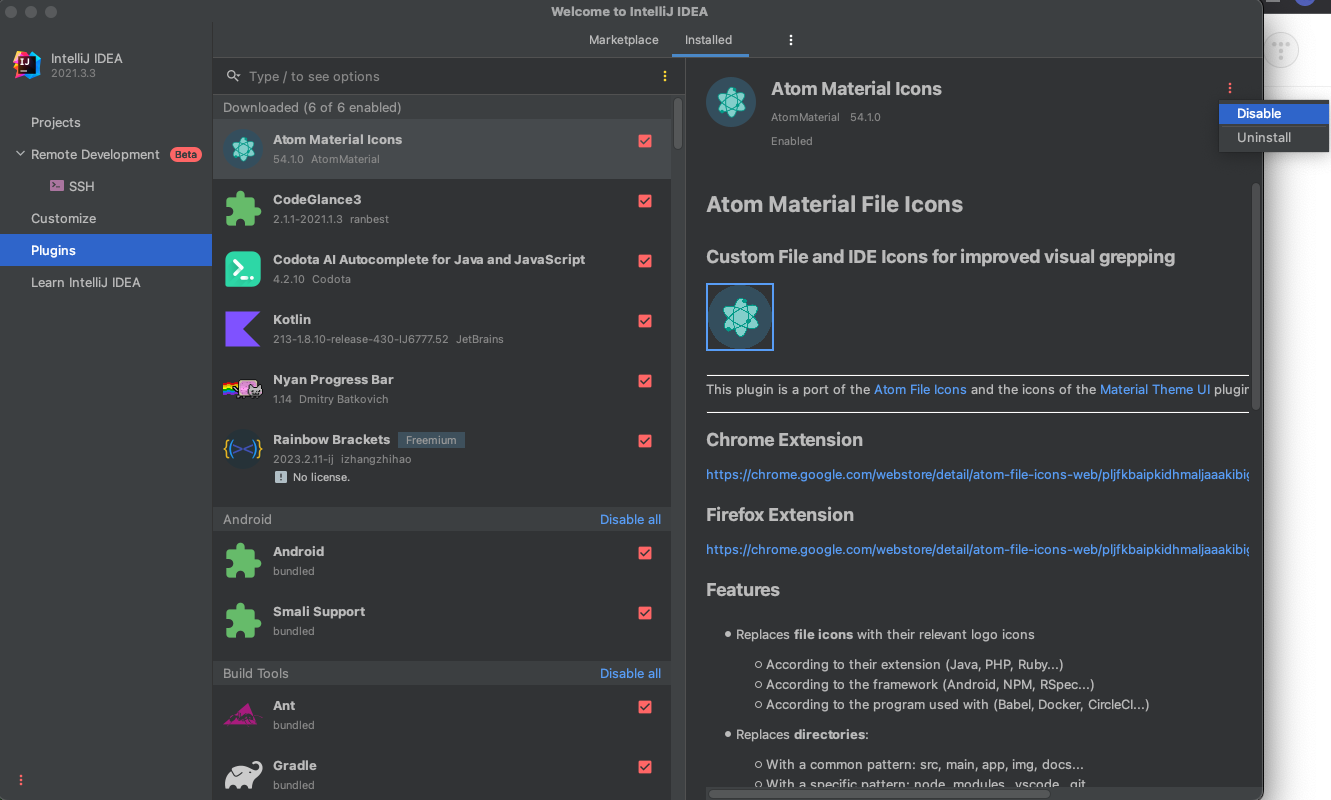
Task: Toggle the Nyan Progress Bar checkbox
Action: click(645, 381)
